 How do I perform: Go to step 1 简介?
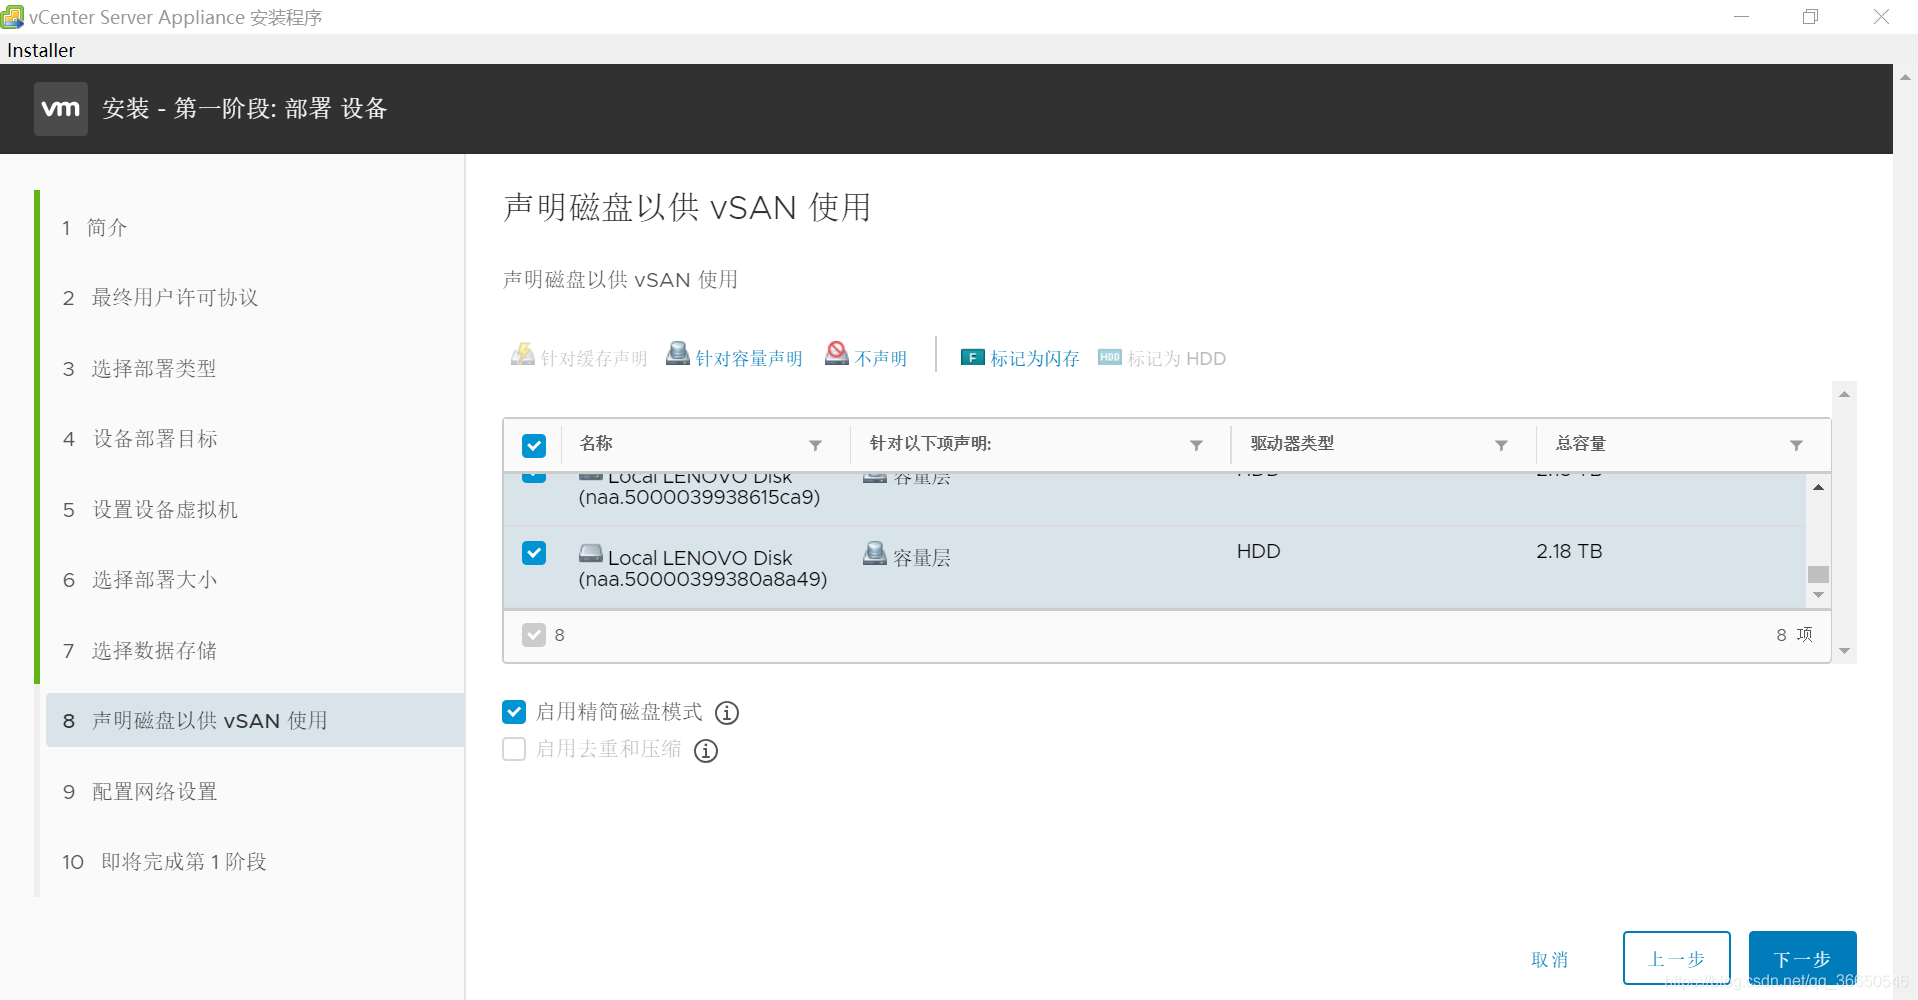(x=94, y=228)
